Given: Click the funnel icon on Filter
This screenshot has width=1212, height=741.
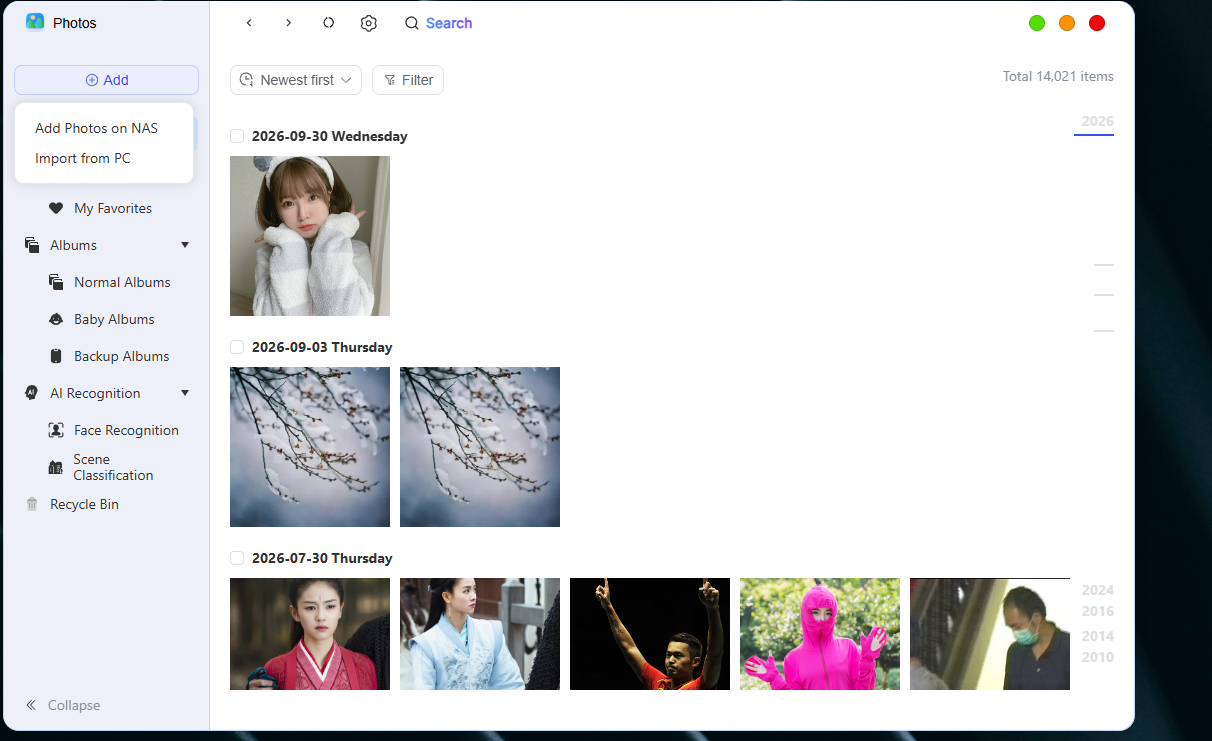Looking at the screenshot, I should (x=390, y=80).
